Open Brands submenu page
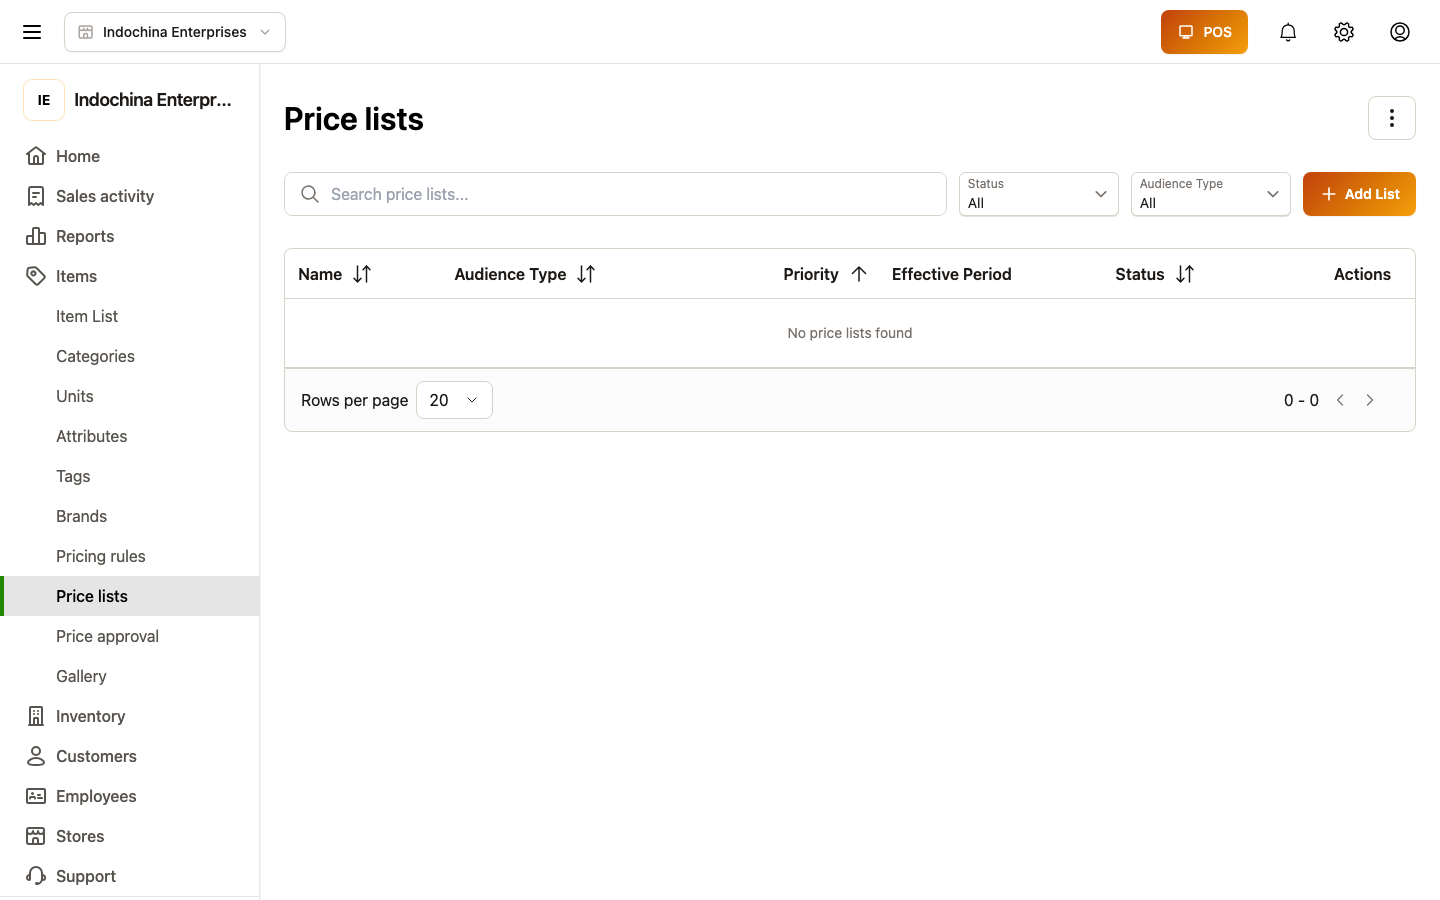The height and width of the screenshot is (900, 1440). [x=130, y=516]
